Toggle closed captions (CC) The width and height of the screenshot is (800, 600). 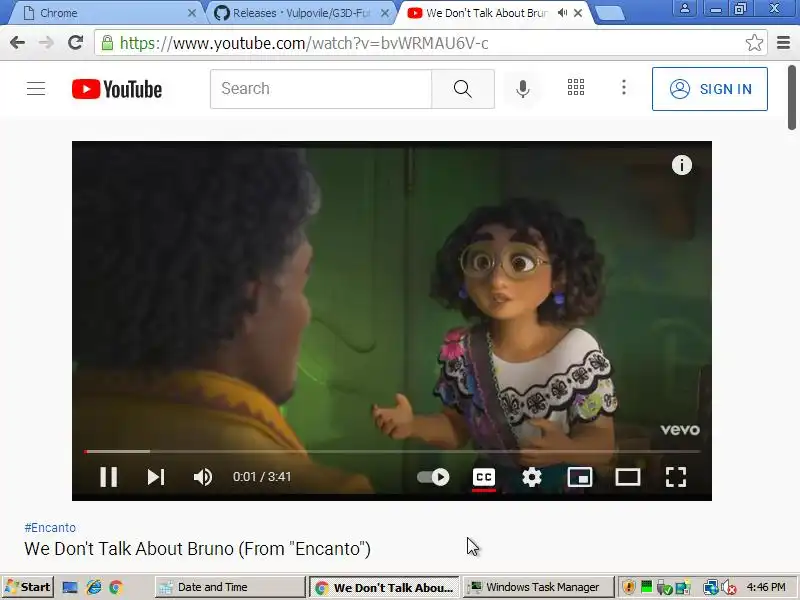[484, 477]
